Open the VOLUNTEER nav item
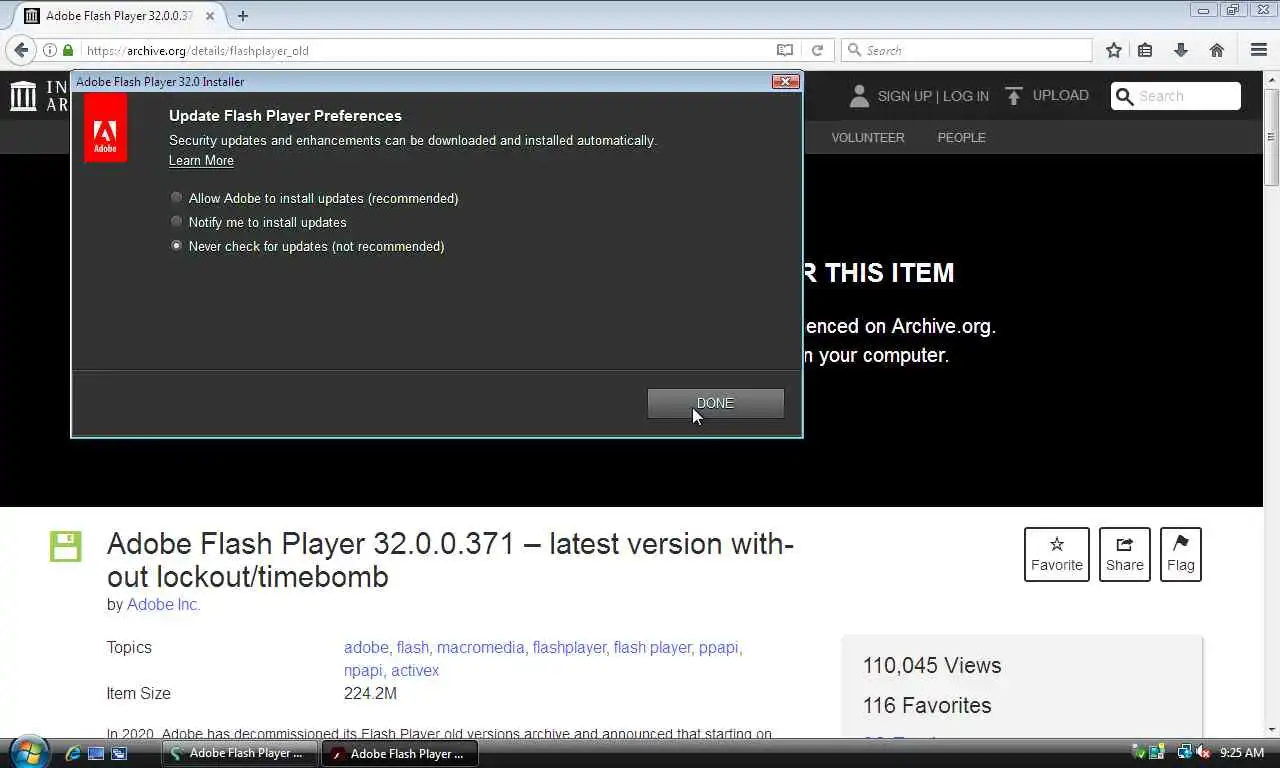1280x768 pixels. [868, 137]
